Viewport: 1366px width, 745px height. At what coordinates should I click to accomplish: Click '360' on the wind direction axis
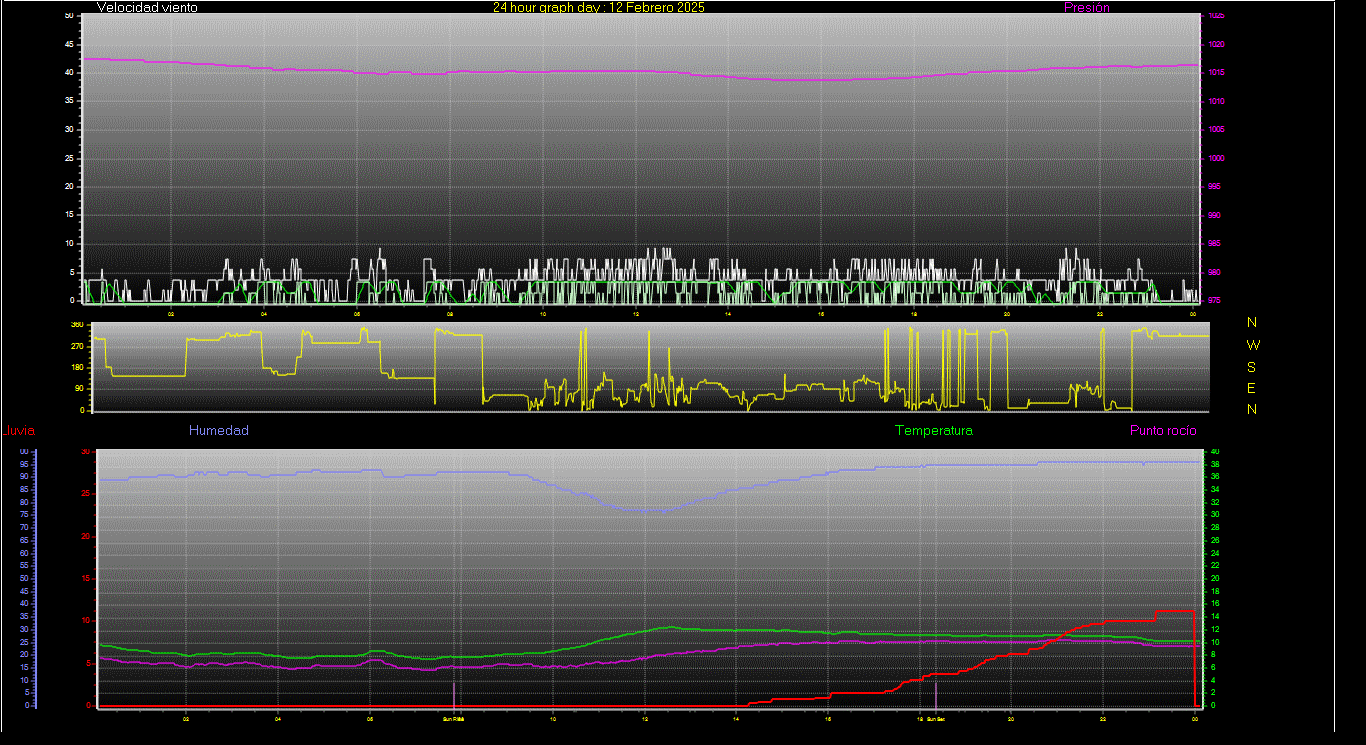click(x=77, y=325)
